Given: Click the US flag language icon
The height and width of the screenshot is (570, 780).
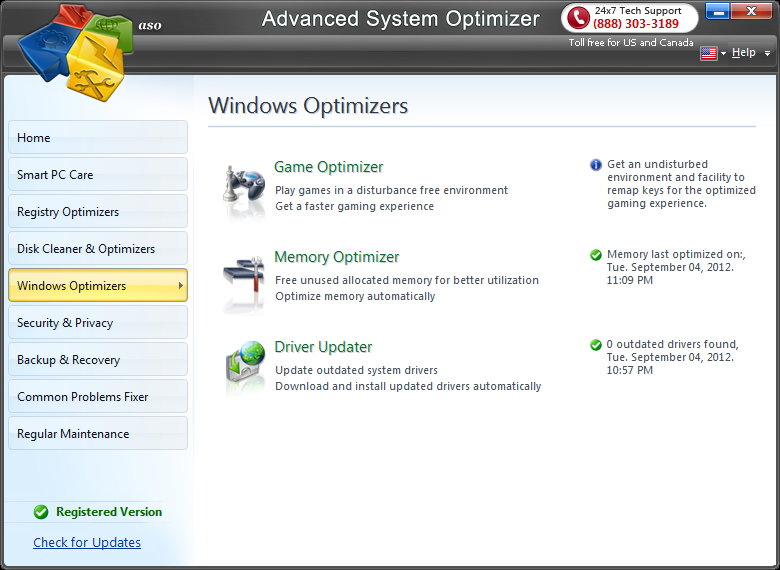Looking at the screenshot, I should 708,53.
